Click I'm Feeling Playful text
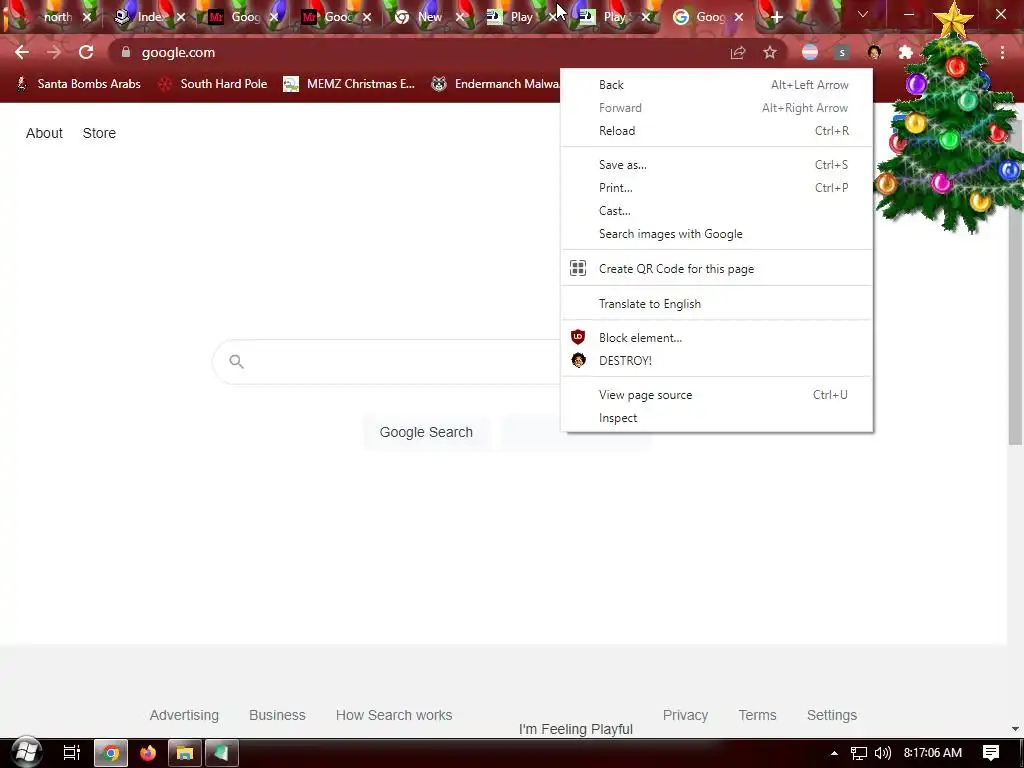1024x768 pixels. coord(575,729)
